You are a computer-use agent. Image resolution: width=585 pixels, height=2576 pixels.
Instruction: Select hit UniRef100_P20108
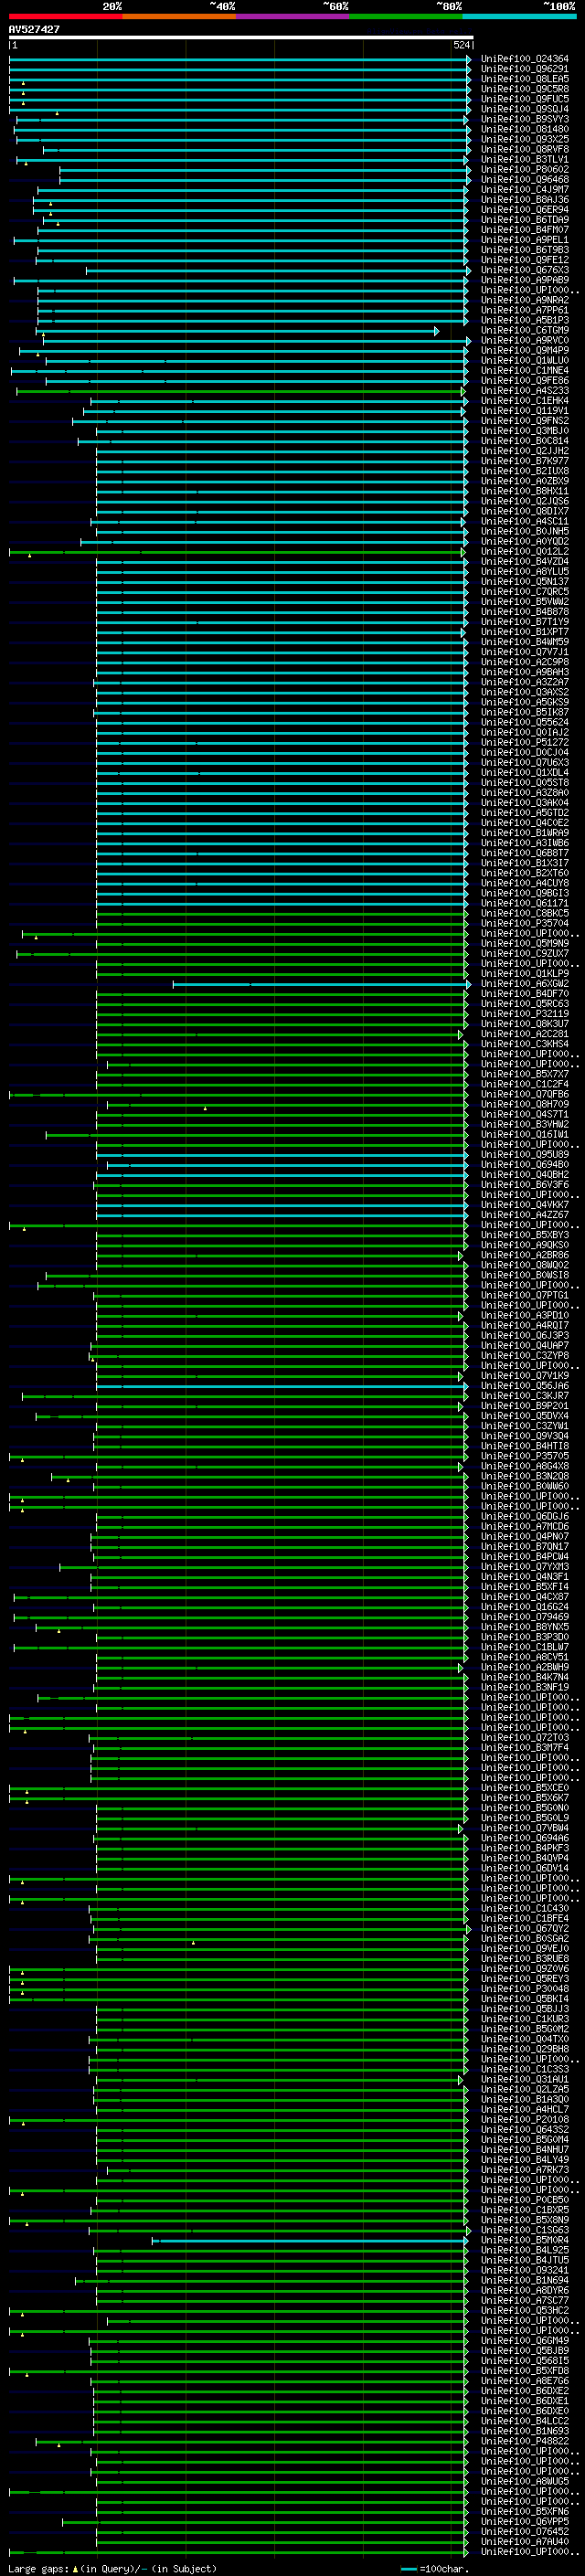click(524, 2120)
